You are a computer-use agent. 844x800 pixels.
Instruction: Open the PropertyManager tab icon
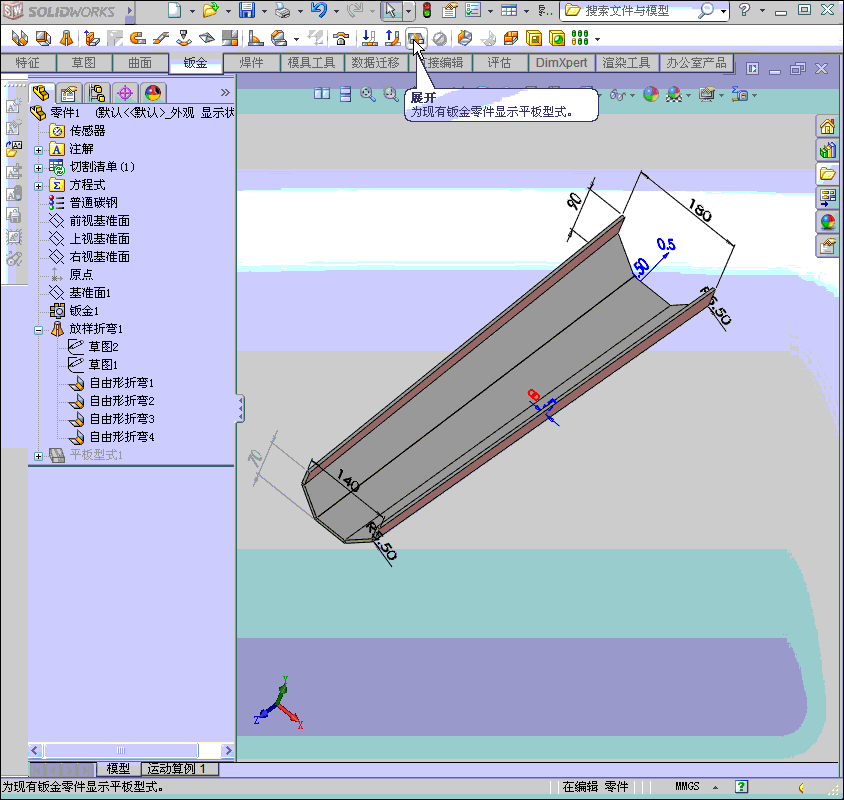pos(68,93)
